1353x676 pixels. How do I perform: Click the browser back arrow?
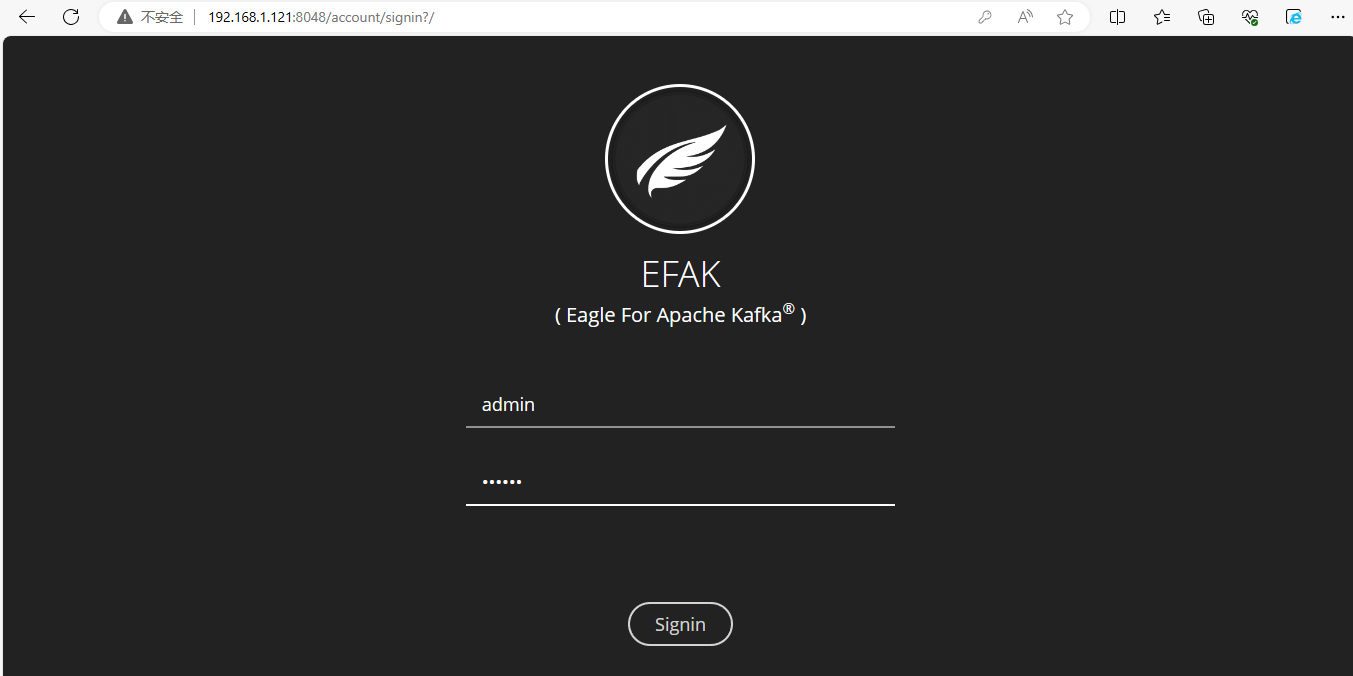27,17
